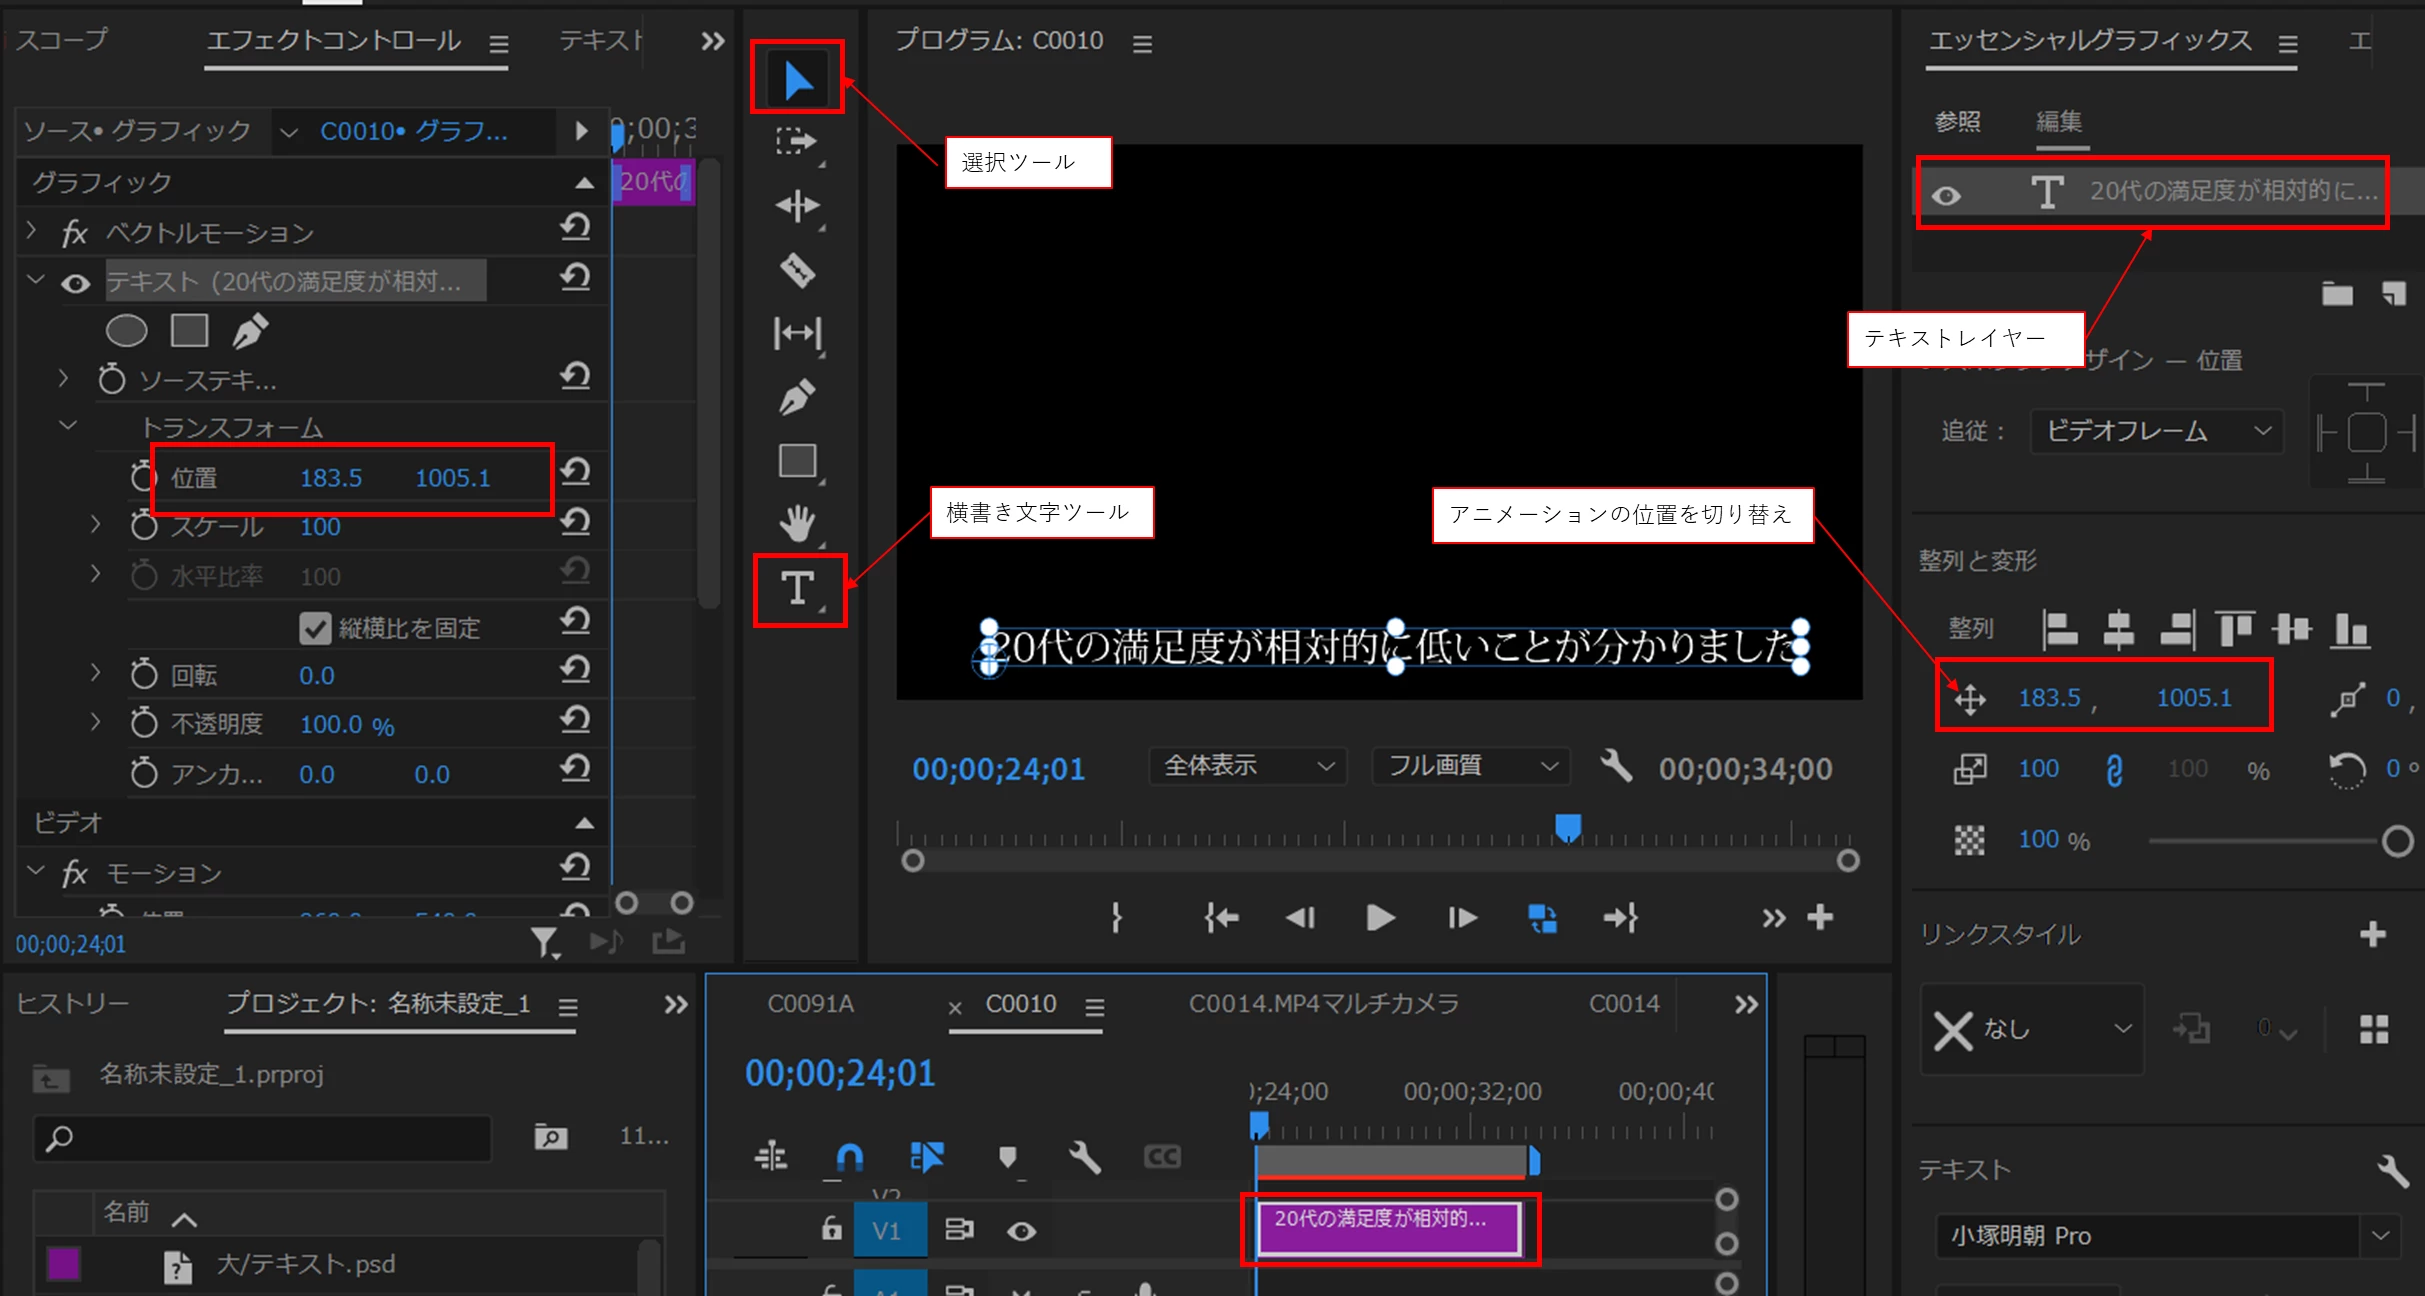The height and width of the screenshot is (1296, 2425).
Task: Select the Razor tool in toolbar
Action: coord(797,270)
